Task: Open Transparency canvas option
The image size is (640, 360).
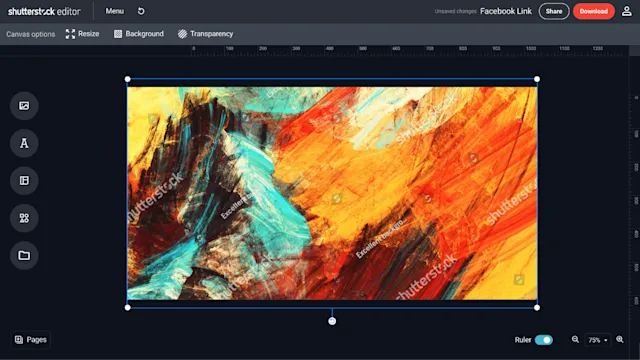Action: point(205,34)
